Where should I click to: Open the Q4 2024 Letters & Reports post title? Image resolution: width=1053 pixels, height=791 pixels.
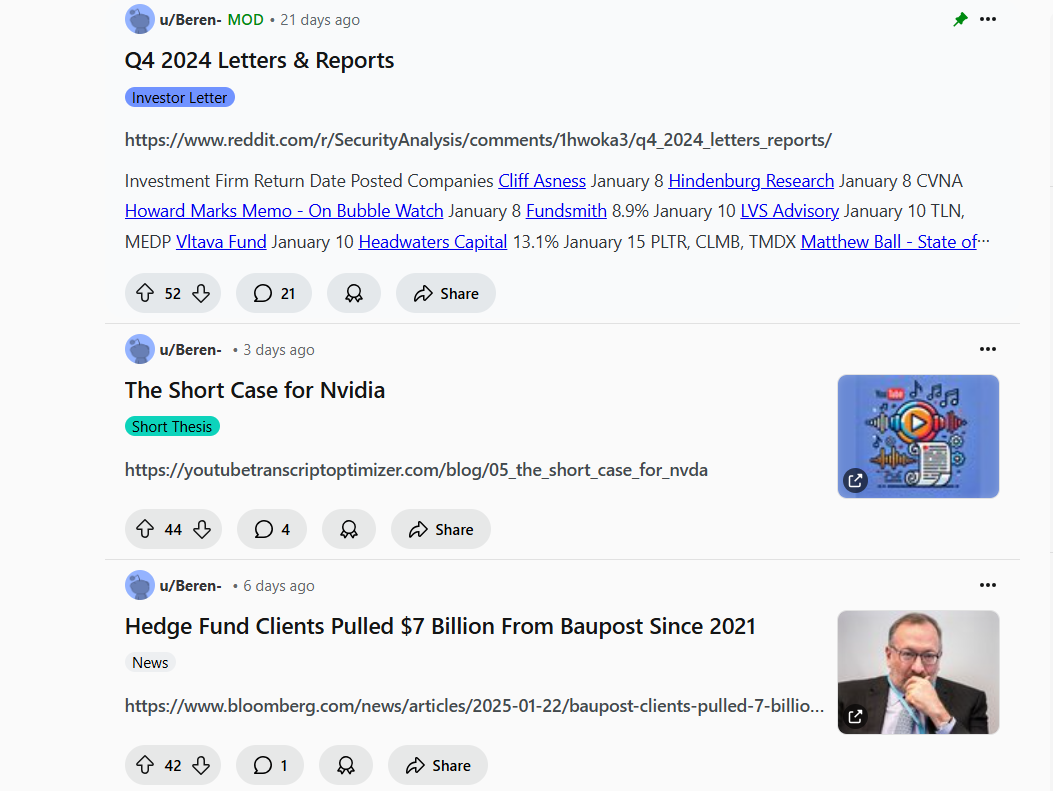coord(259,60)
